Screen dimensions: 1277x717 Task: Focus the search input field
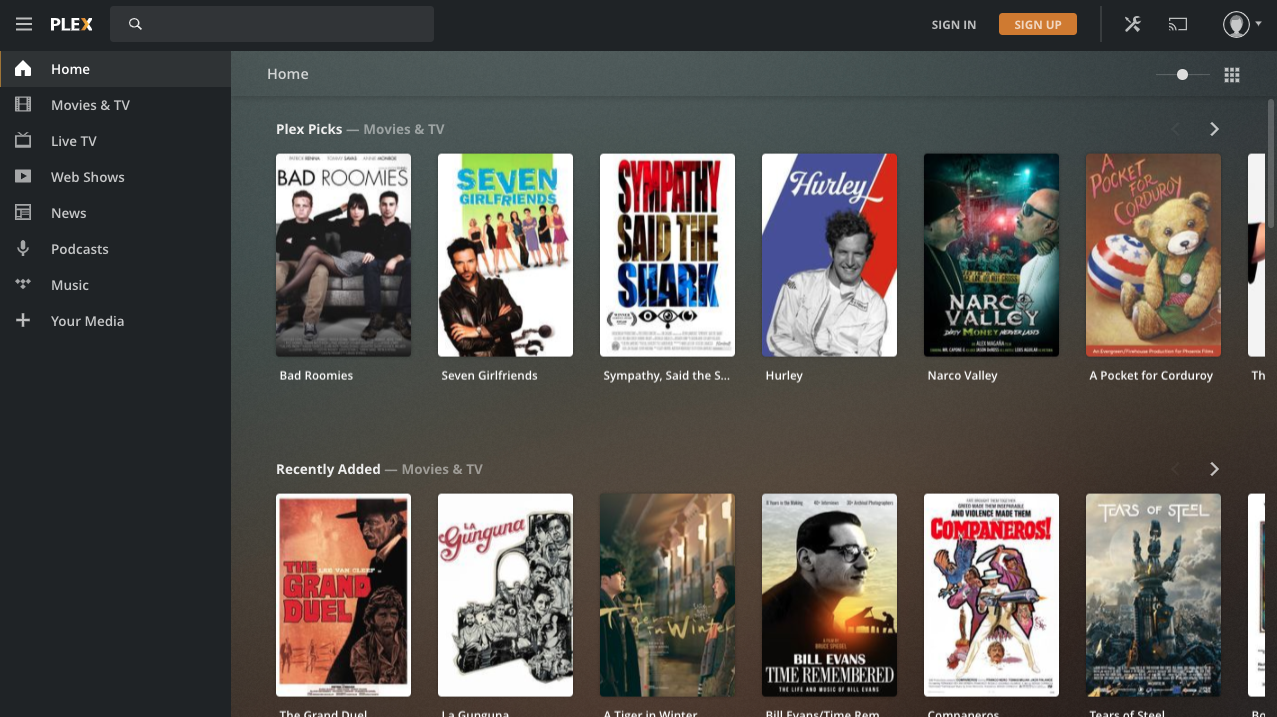click(x=272, y=24)
